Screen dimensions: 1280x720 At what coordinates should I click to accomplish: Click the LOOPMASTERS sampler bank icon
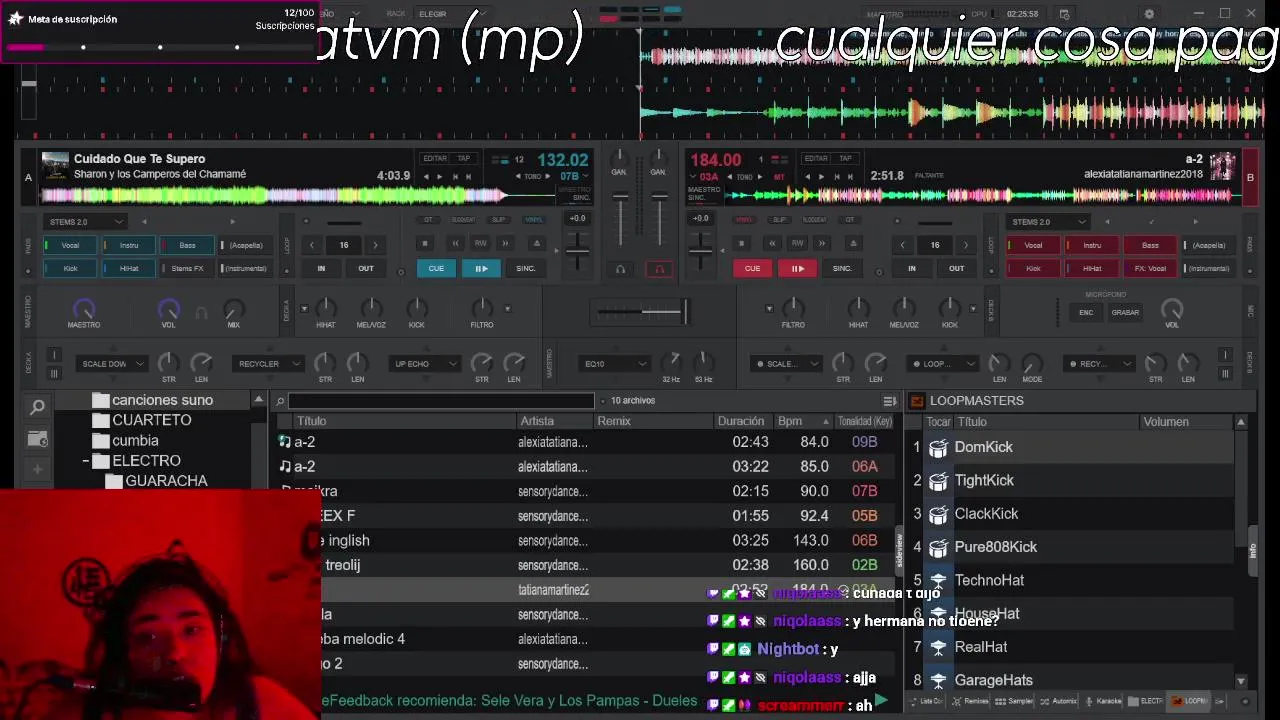[x=917, y=401]
